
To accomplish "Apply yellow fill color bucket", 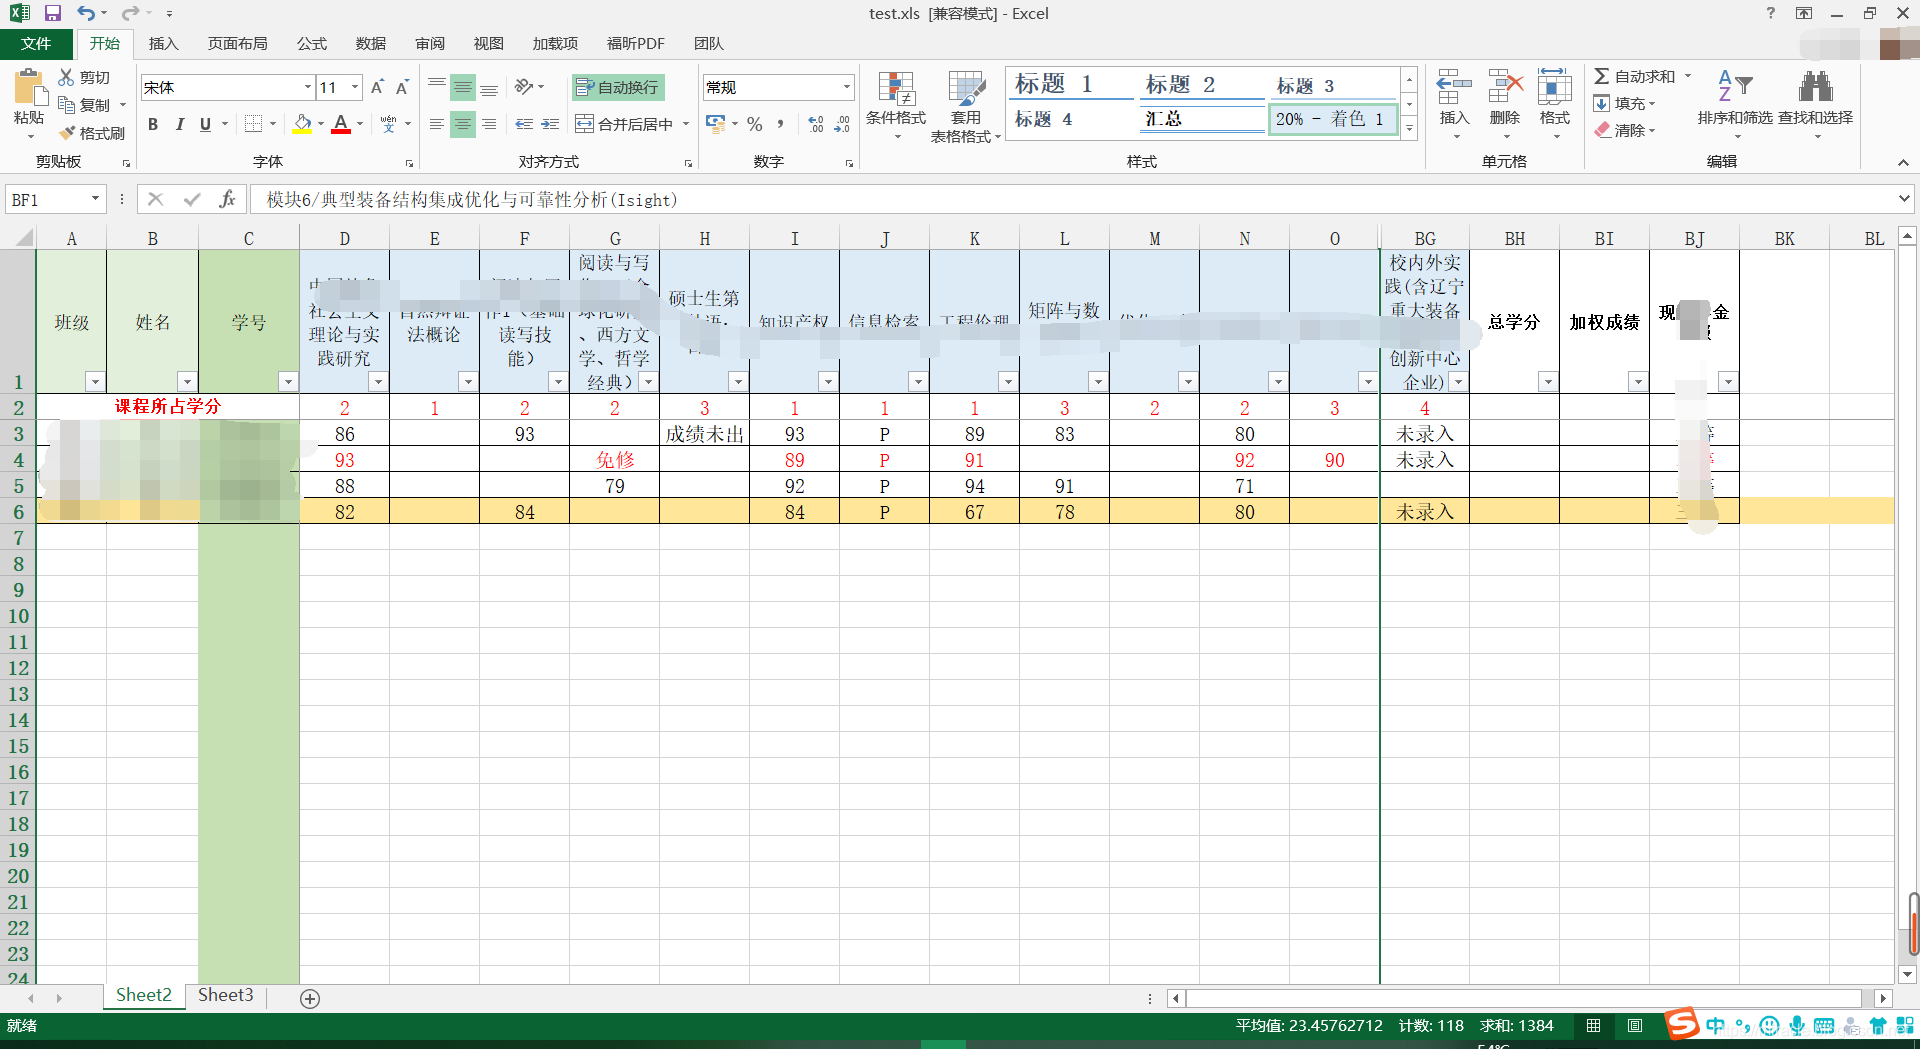I will tap(302, 124).
